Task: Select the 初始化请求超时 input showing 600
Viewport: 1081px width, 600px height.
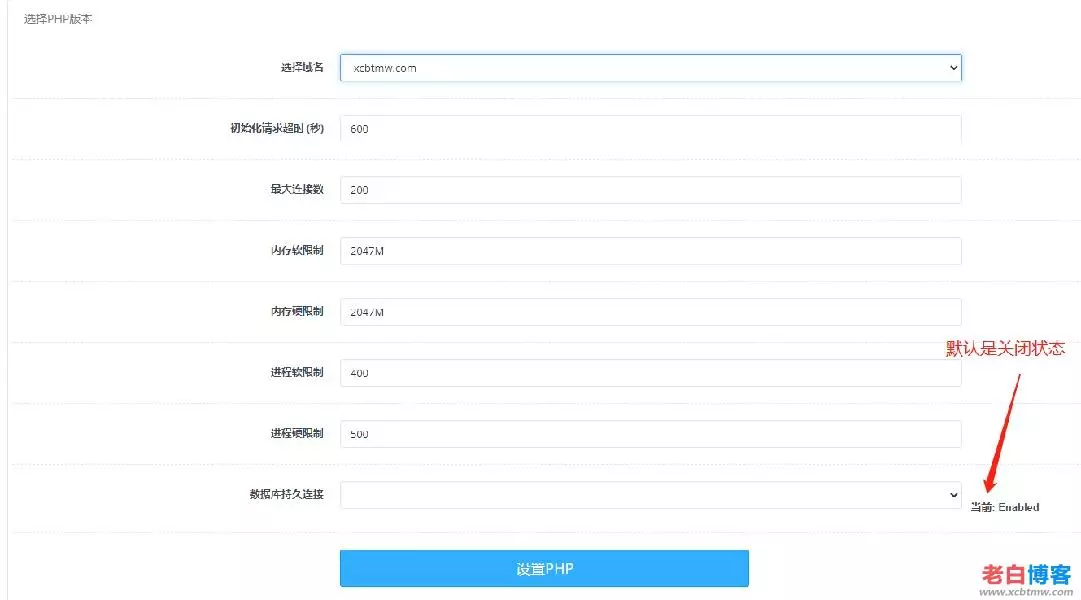Action: pyautogui.click(x=650, y=128)
